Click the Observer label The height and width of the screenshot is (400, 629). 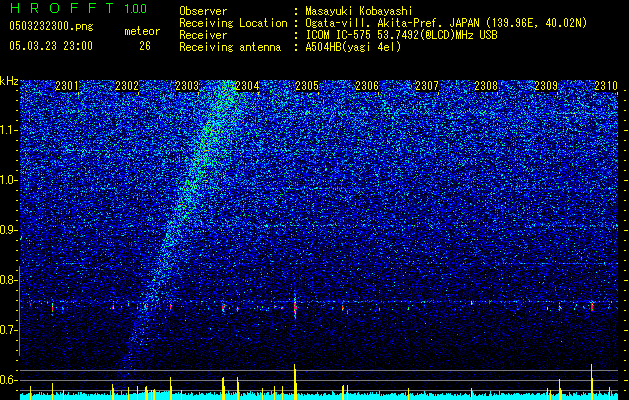[203, 11]
